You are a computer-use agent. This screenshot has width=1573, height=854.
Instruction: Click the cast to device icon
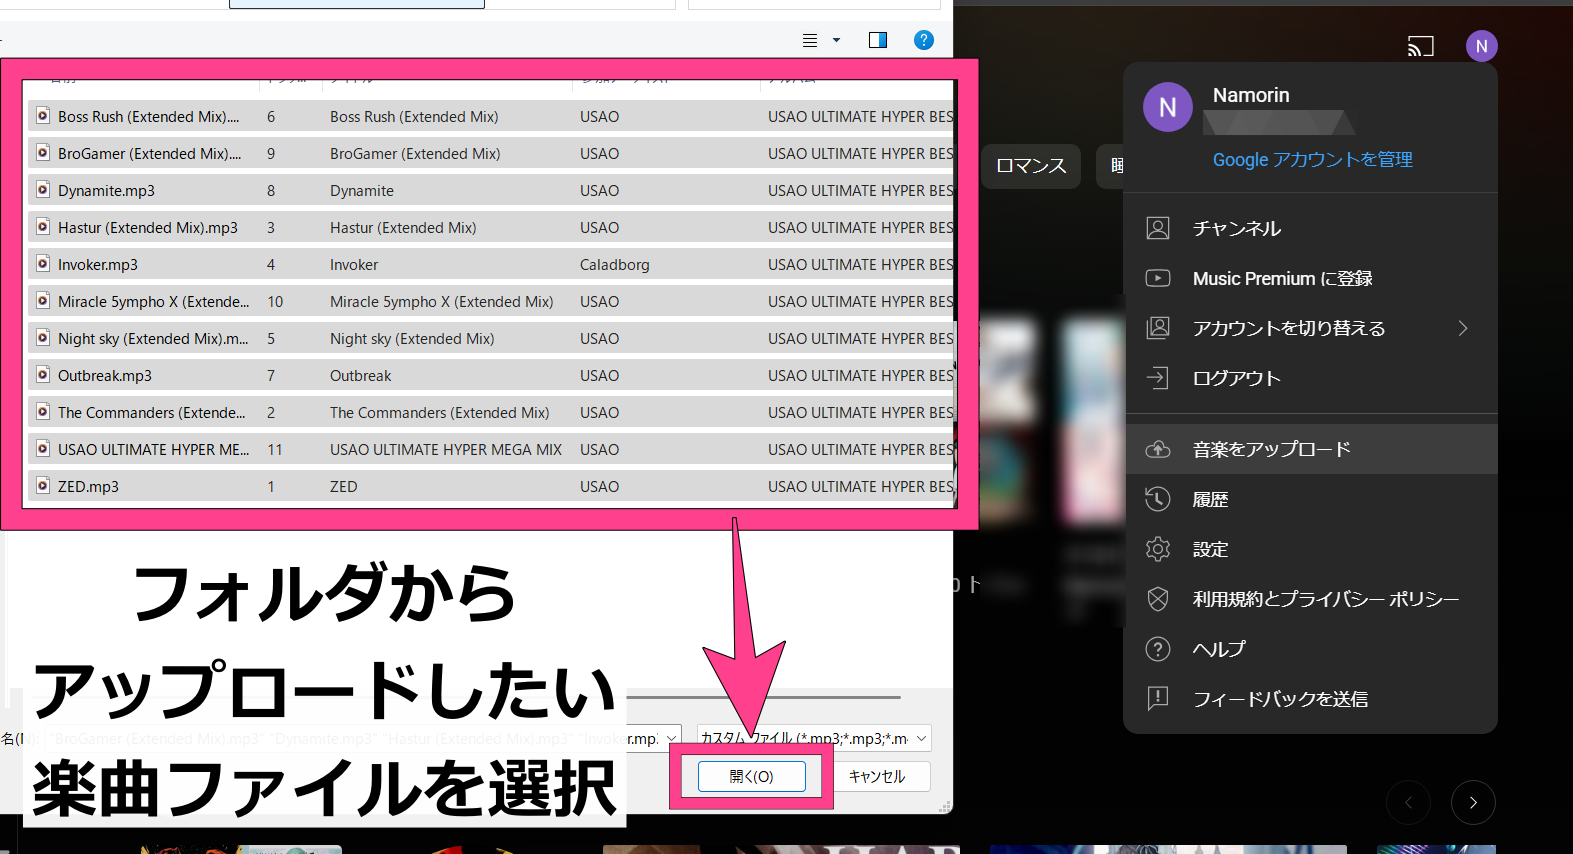point(1421,46)
